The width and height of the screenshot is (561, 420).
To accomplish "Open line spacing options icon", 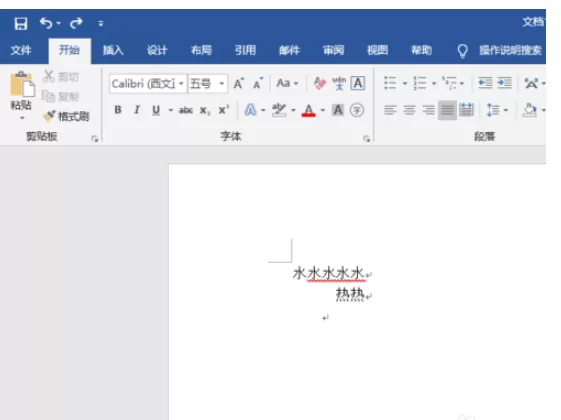I will (x=493, y=110).
